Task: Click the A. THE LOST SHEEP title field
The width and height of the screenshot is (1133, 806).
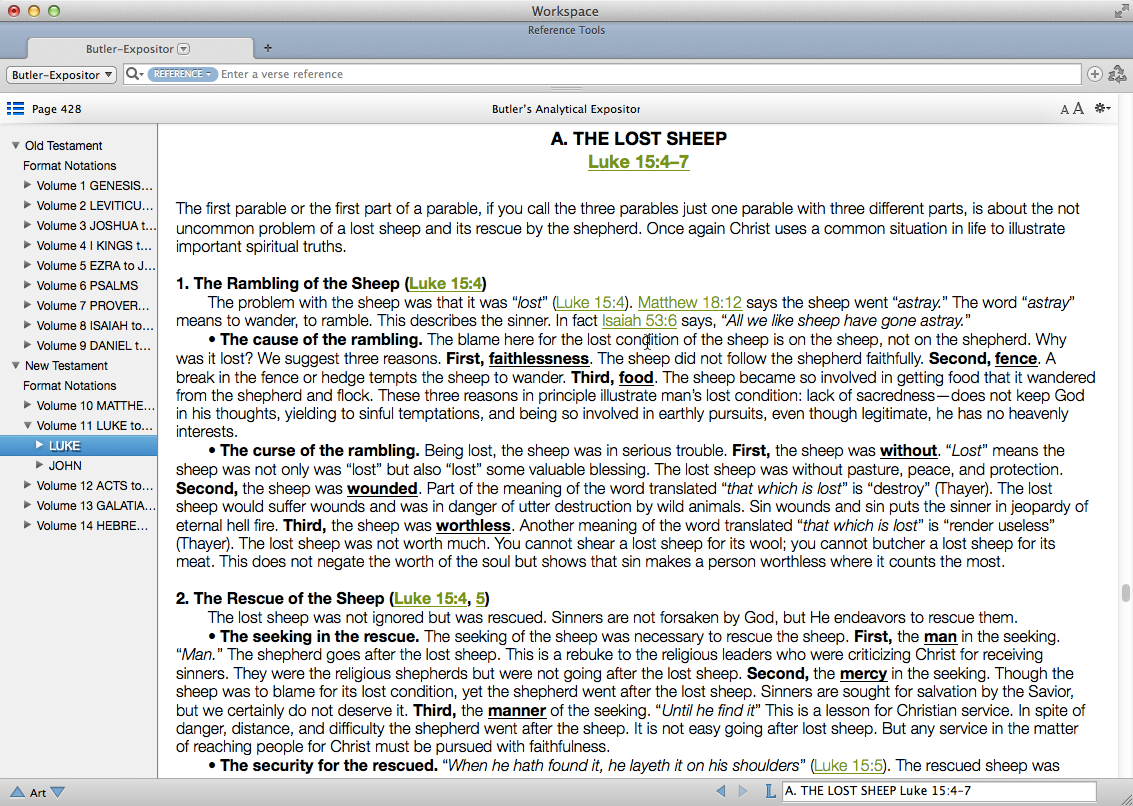Action: point(939,791)
